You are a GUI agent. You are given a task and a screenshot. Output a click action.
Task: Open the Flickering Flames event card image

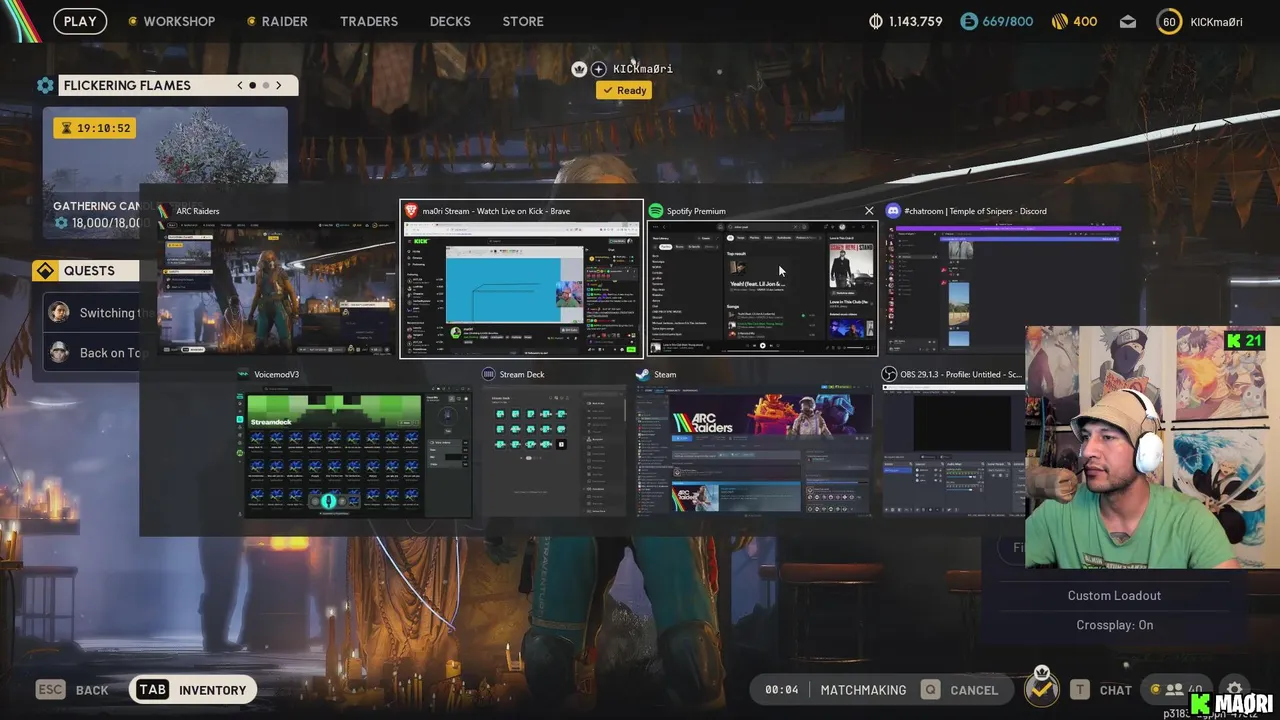pos(165,172)
